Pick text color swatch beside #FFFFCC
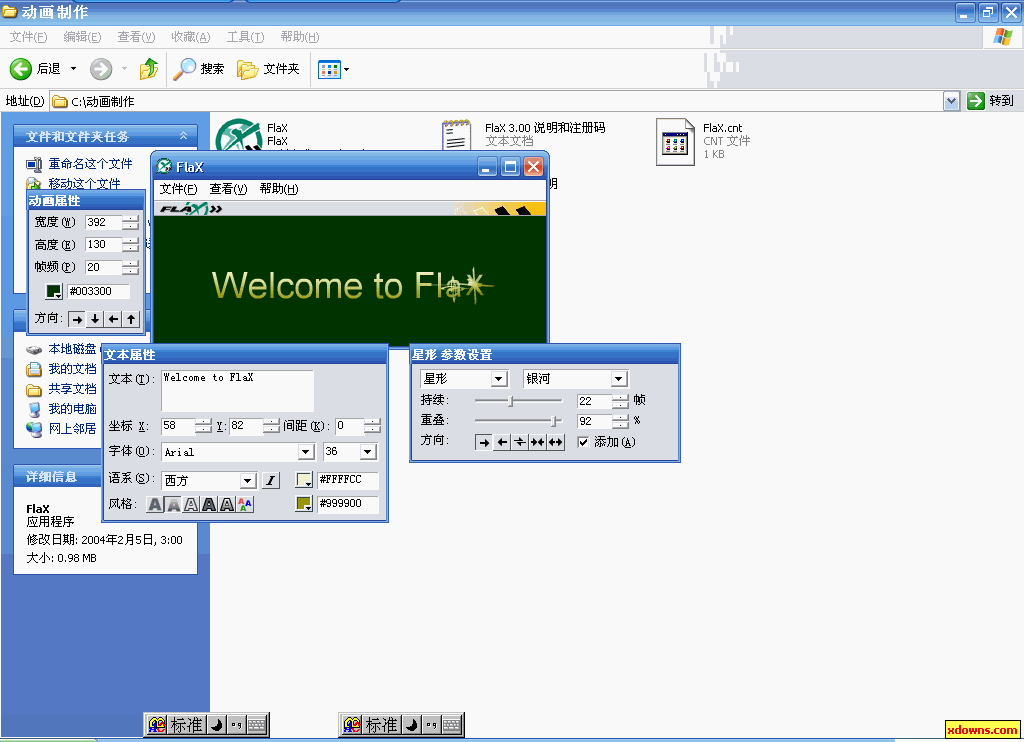Viewport: 1024px width, 742px height. click(x=304, y=480)
